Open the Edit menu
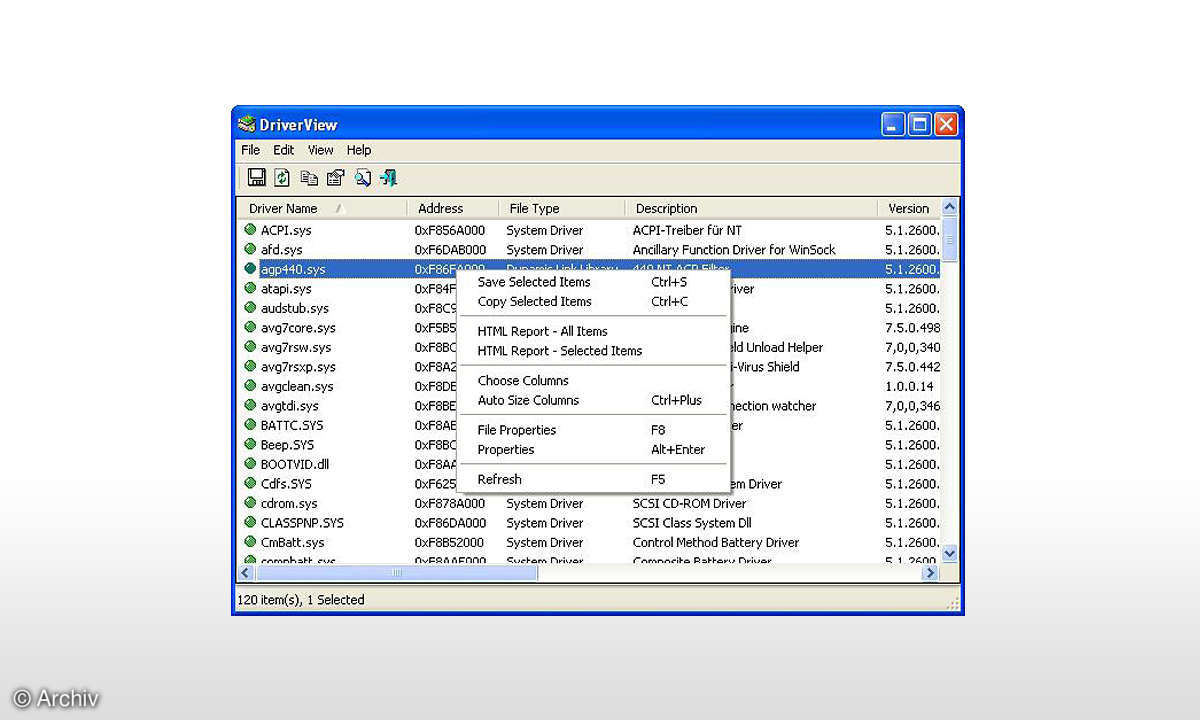The height and width of the screenshot is (720, 1200). pos(284,150)
